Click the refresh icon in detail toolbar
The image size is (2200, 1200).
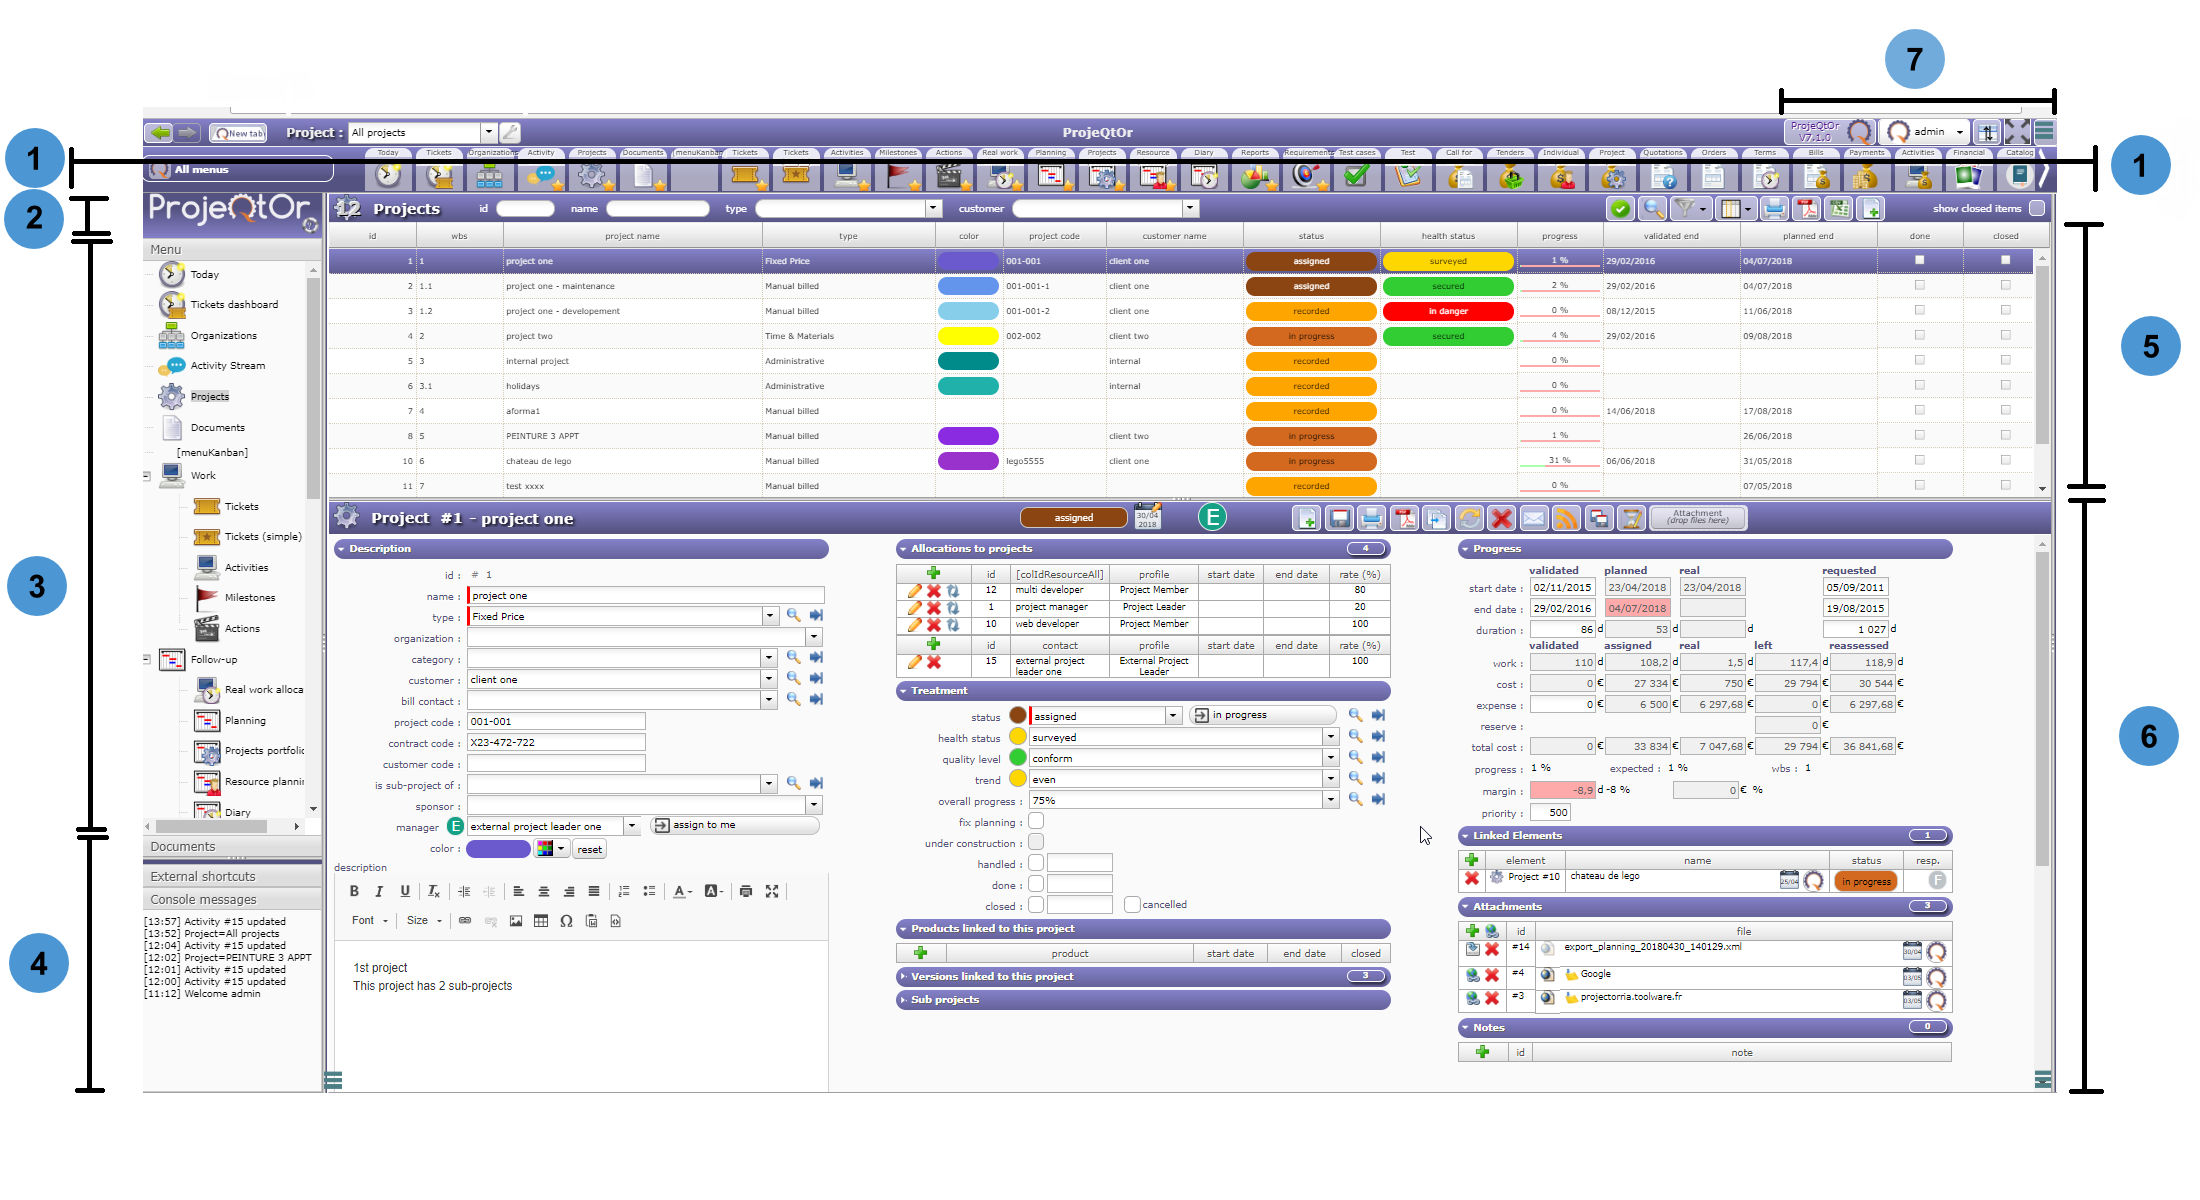[1469, 518]
